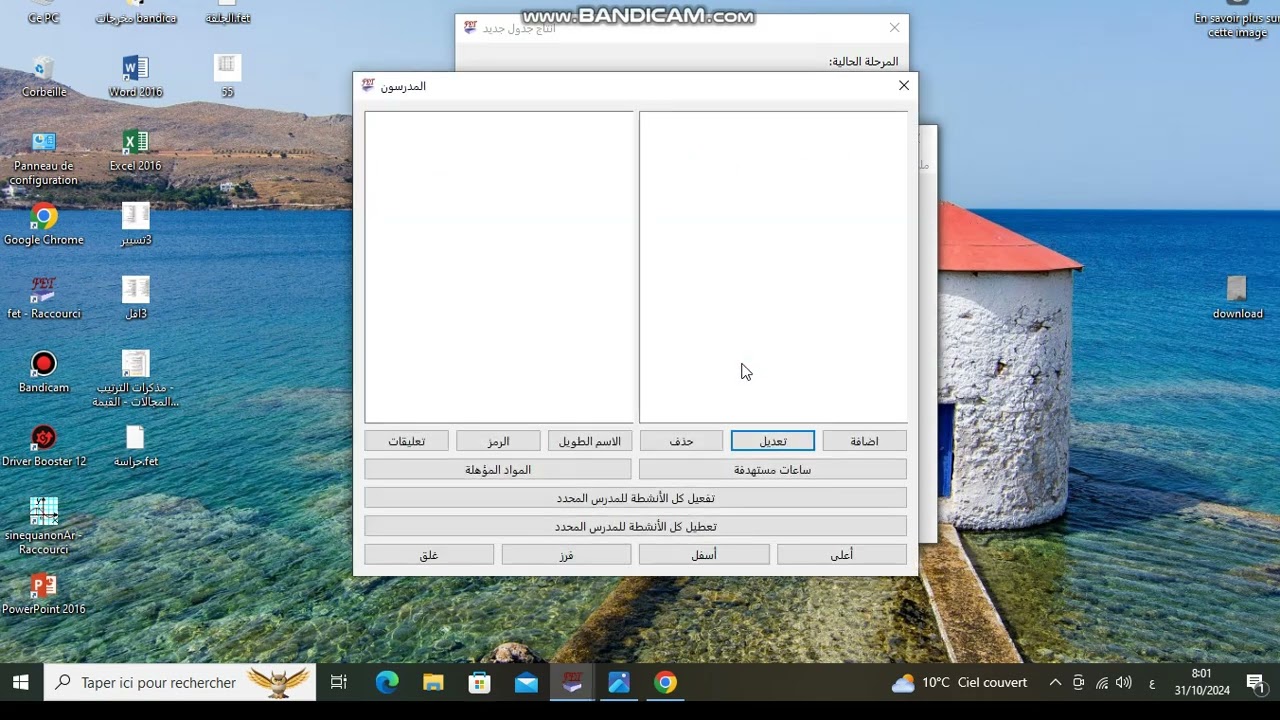This screenshot has height=720, width=1280.
Task: Launch Microsoft Edge from taskbar
Action: [x=387, y=683]
